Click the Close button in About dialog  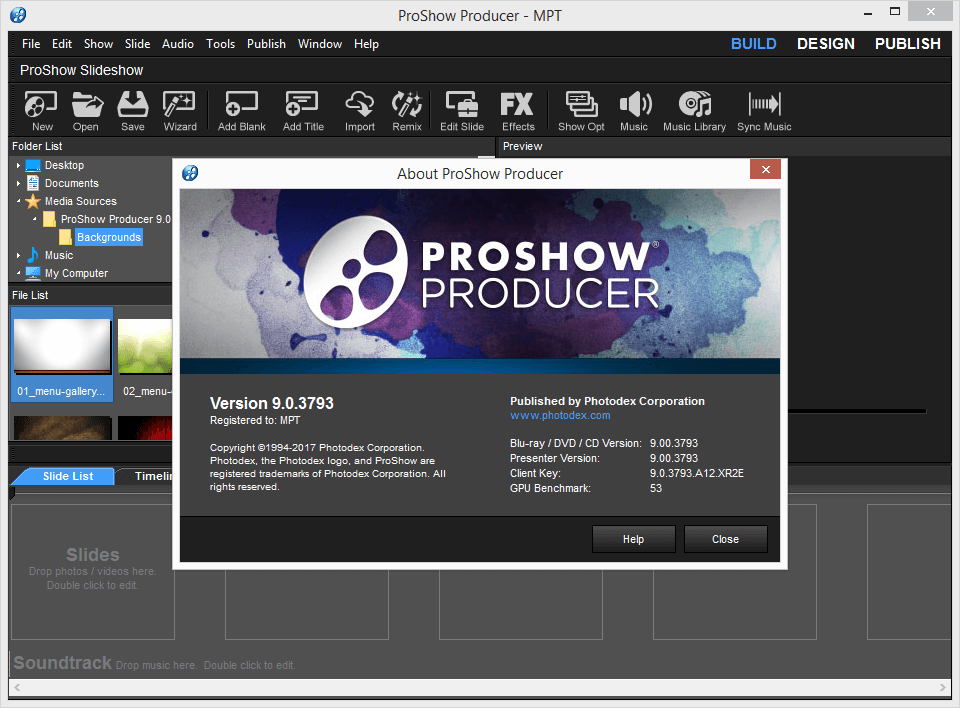(725, 539)
